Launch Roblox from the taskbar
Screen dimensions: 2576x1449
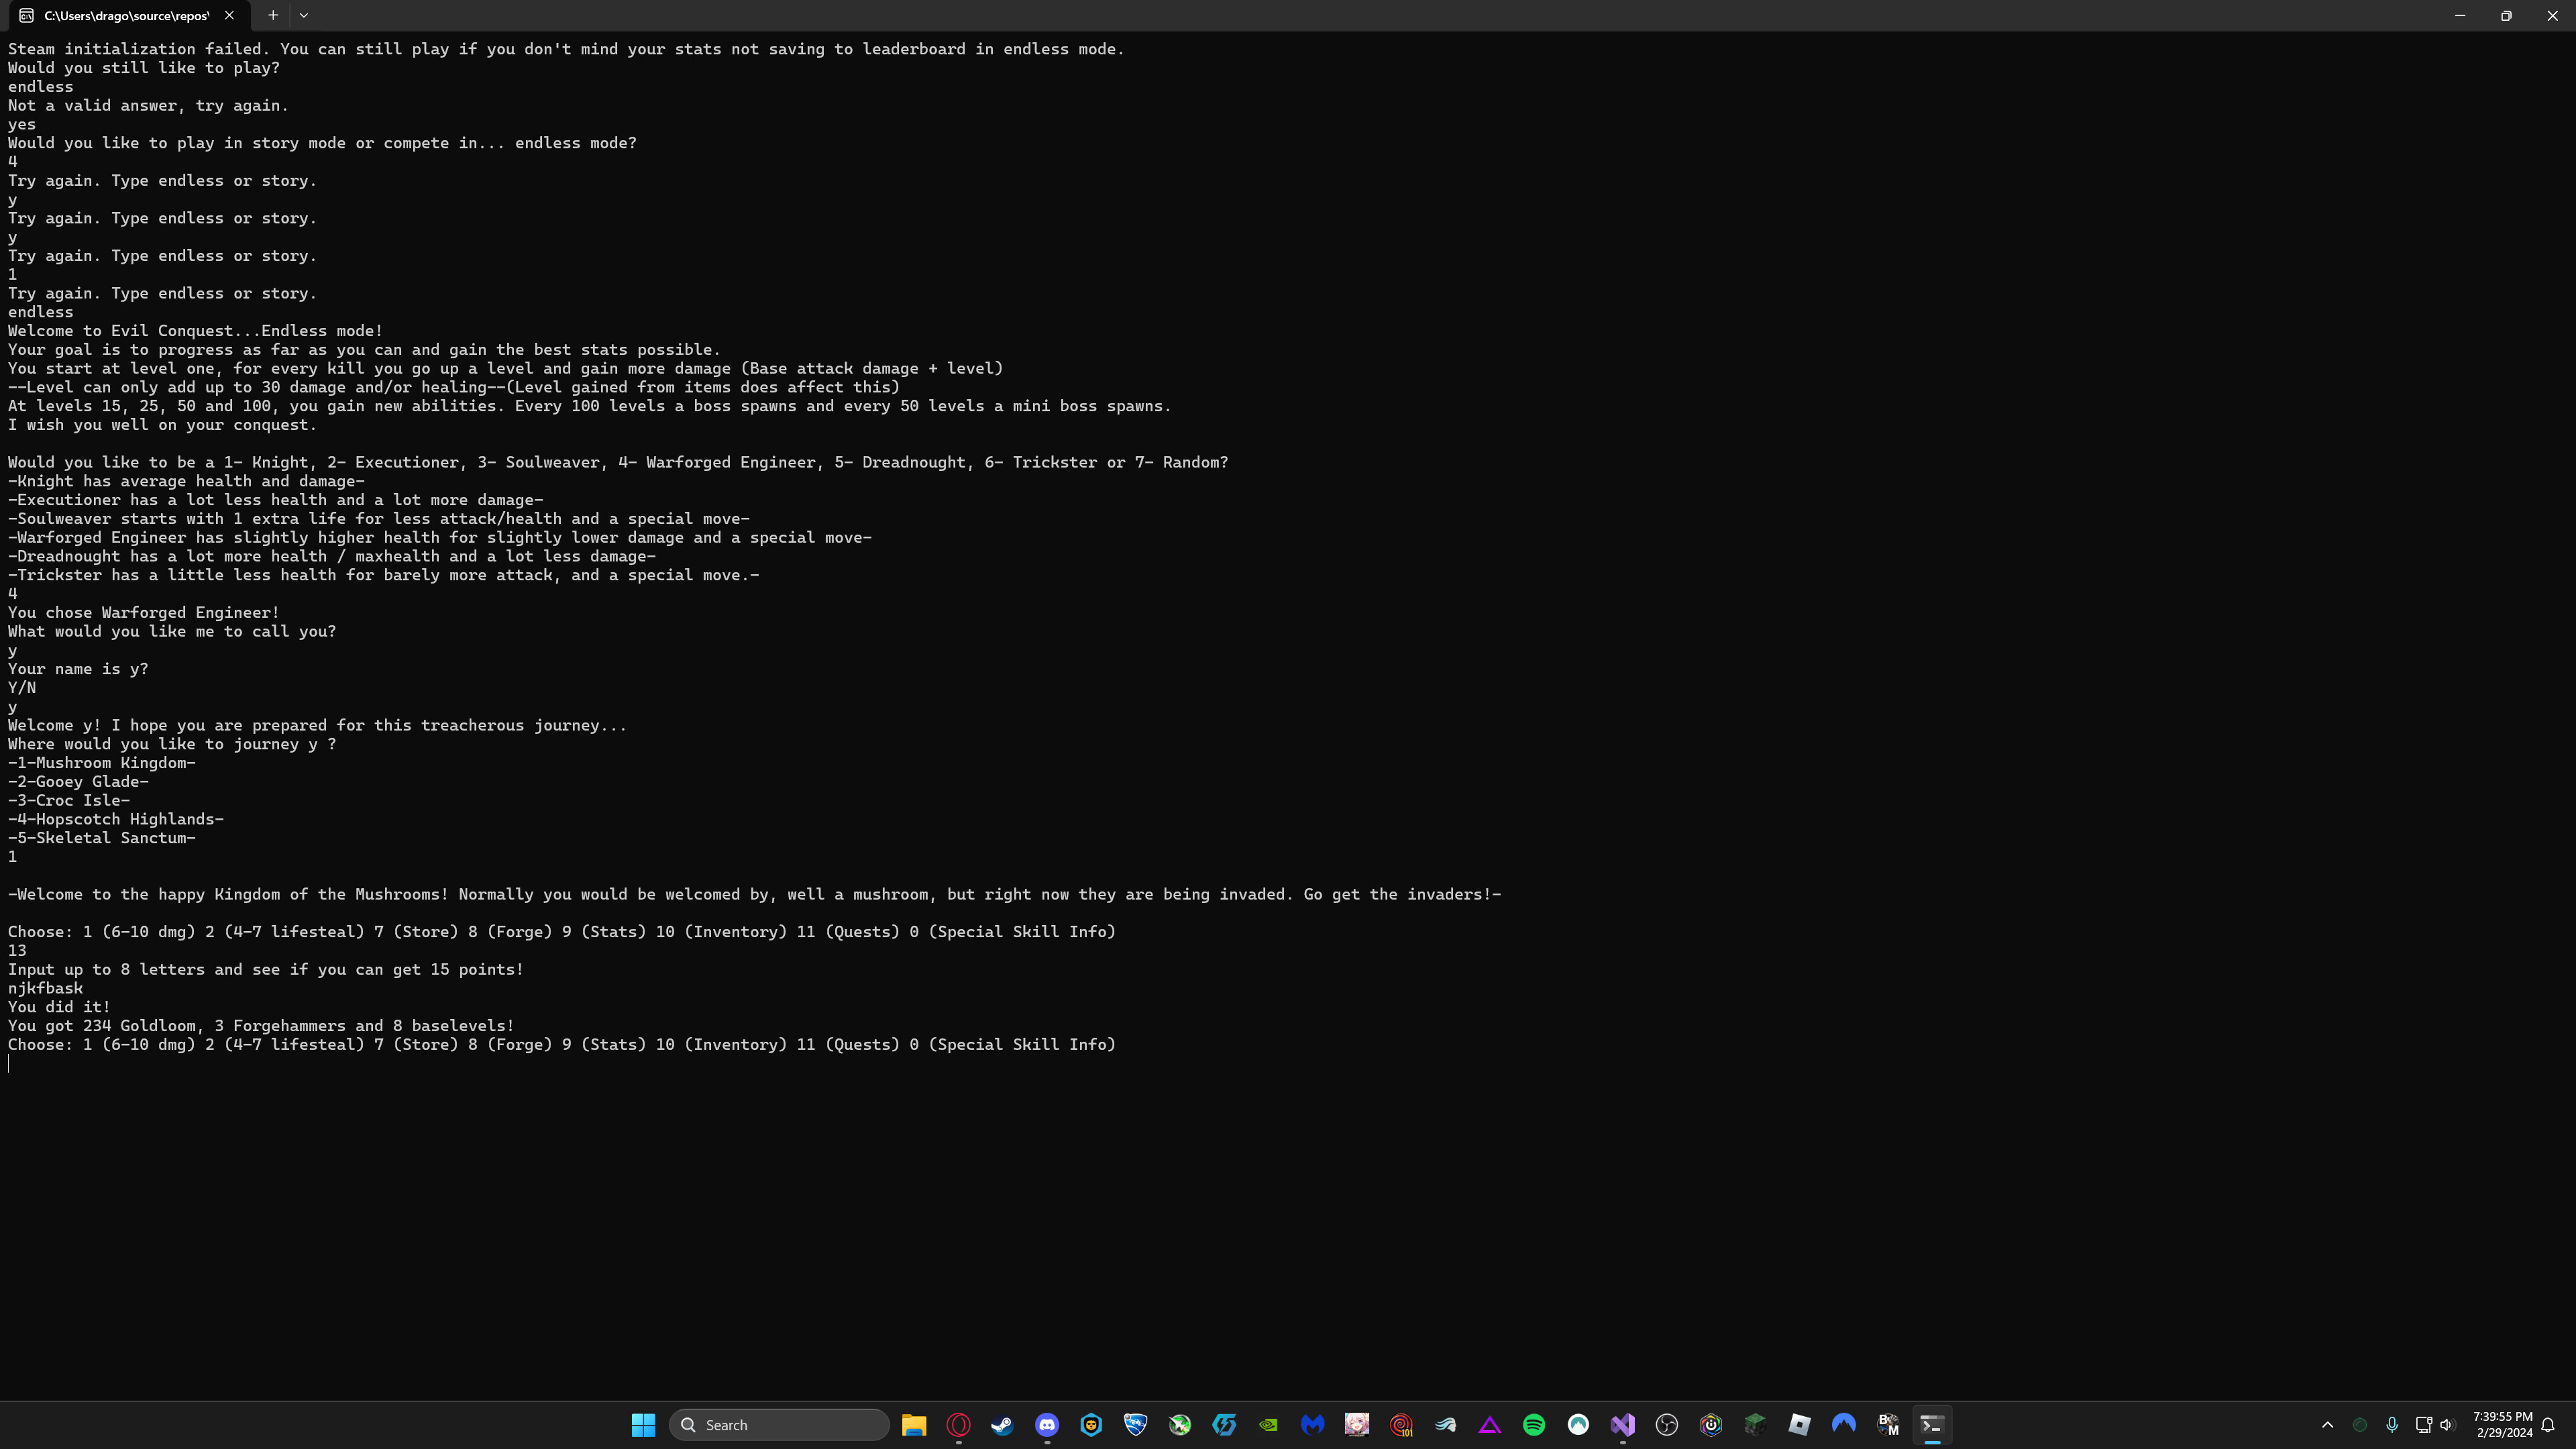1800,1425
